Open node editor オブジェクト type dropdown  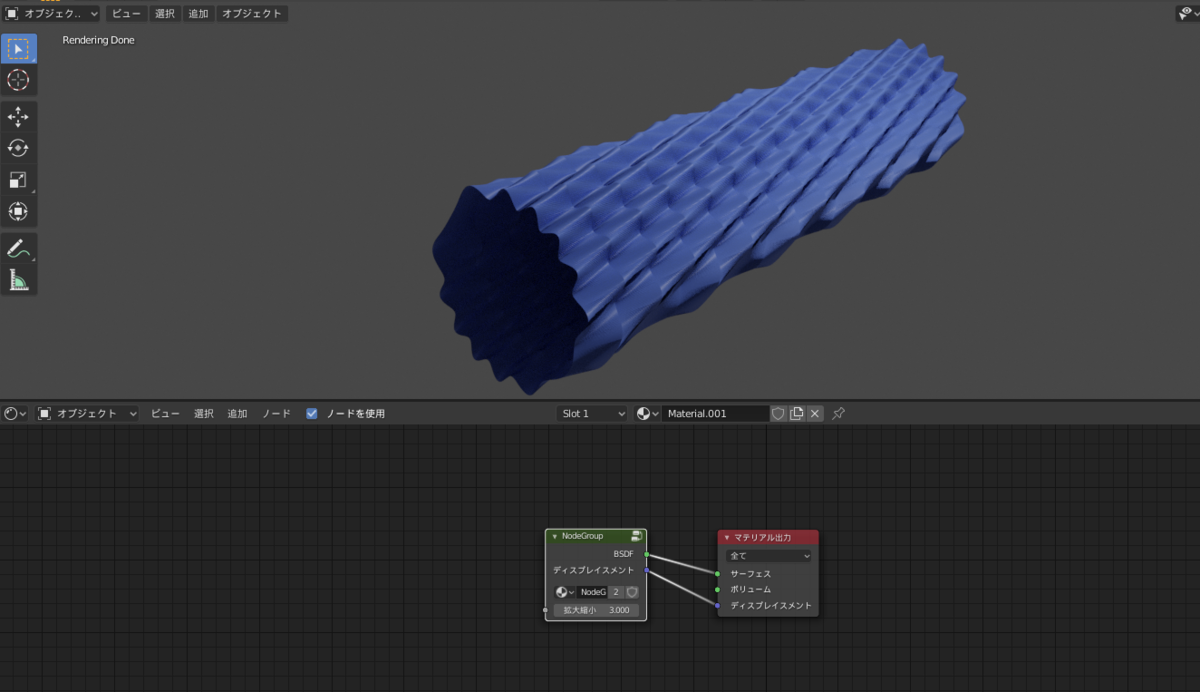[87, 413]
